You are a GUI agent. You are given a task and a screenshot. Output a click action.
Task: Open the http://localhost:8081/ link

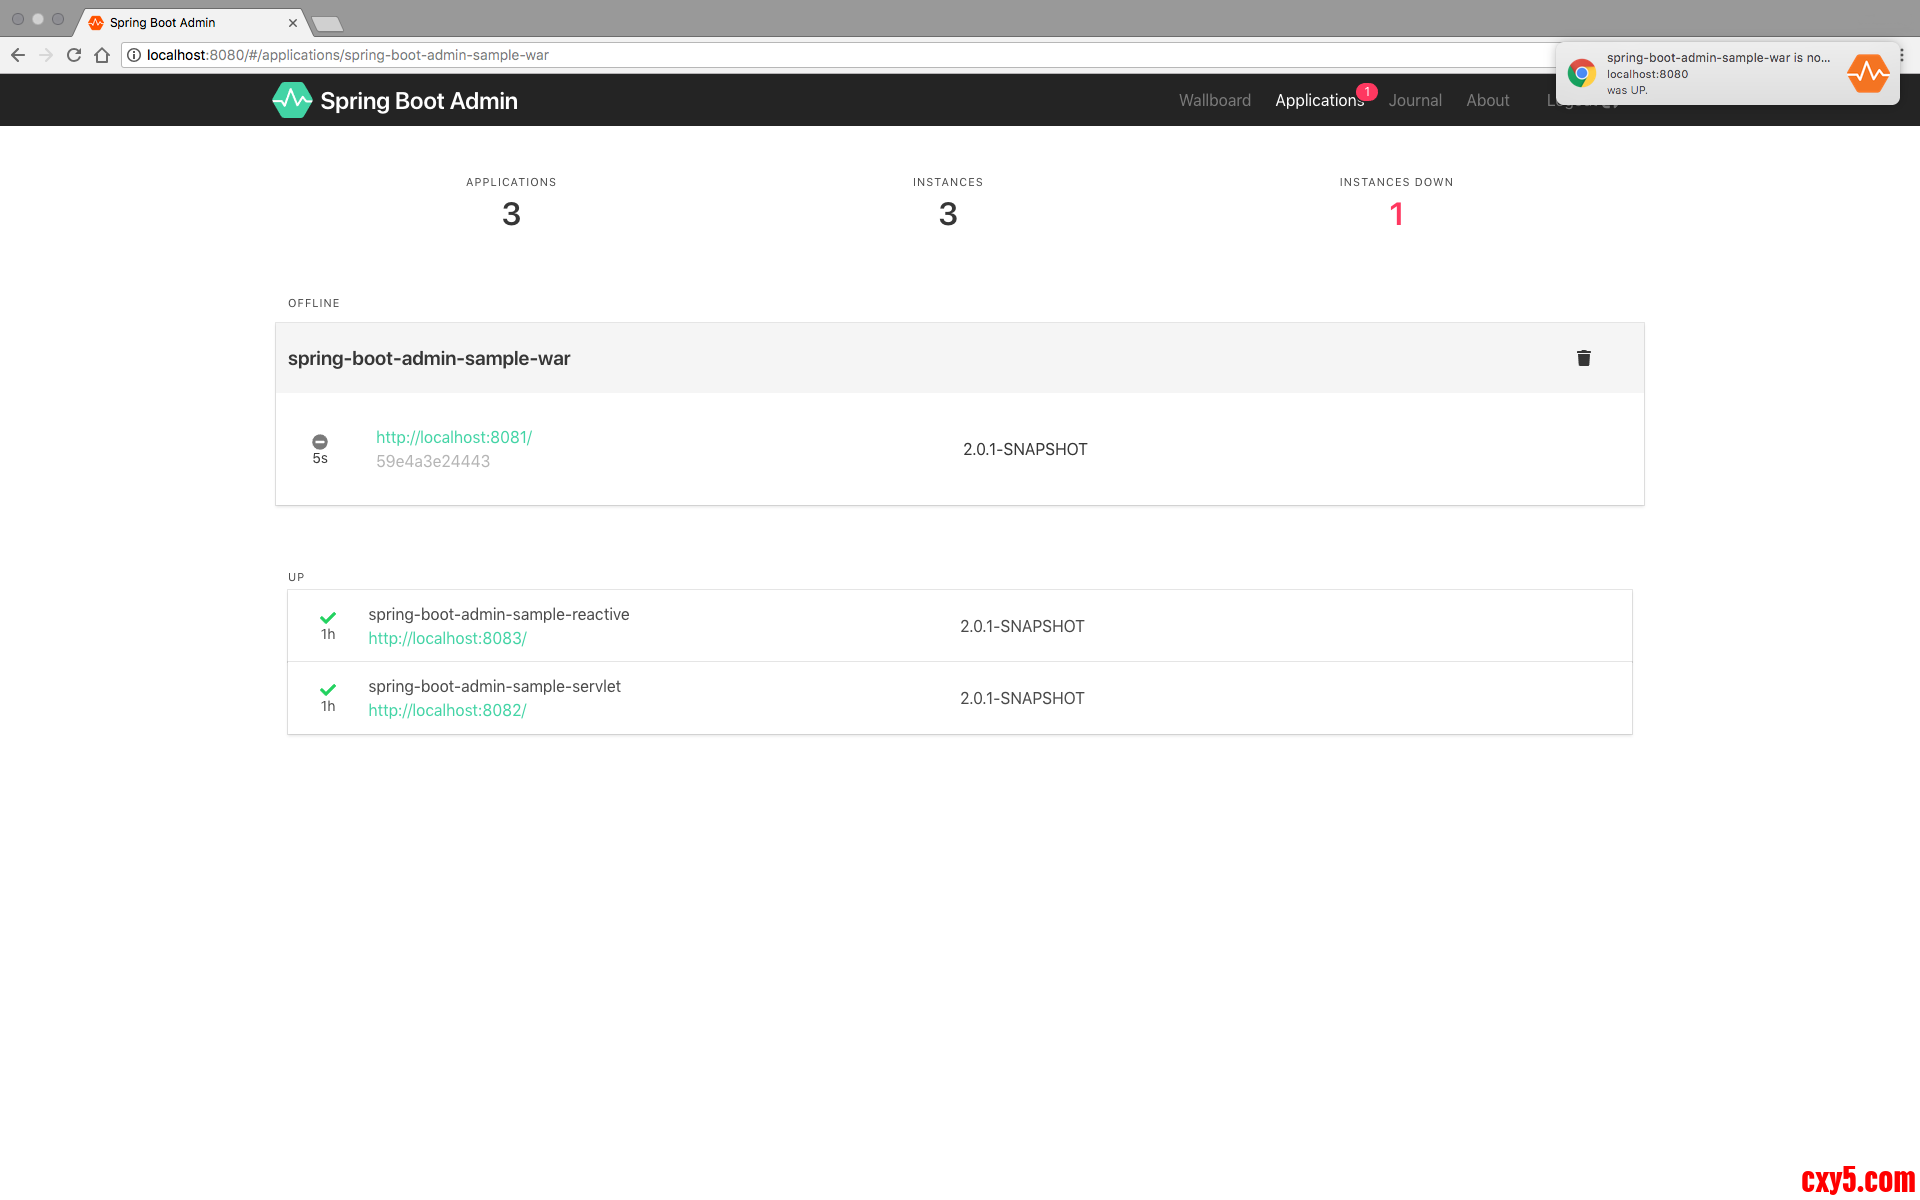tap(453, 437)
